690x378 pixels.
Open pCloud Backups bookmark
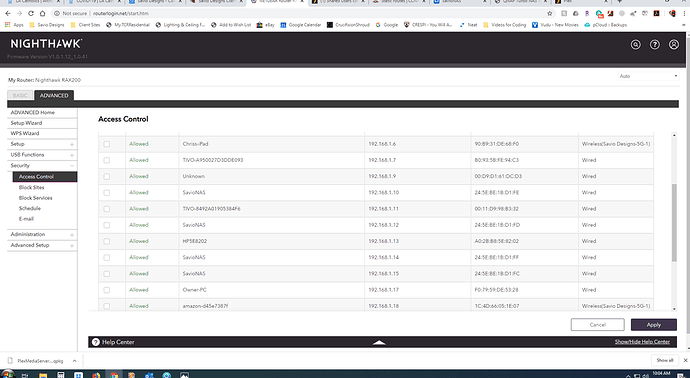pyautogui.click(x=606, y=25)
